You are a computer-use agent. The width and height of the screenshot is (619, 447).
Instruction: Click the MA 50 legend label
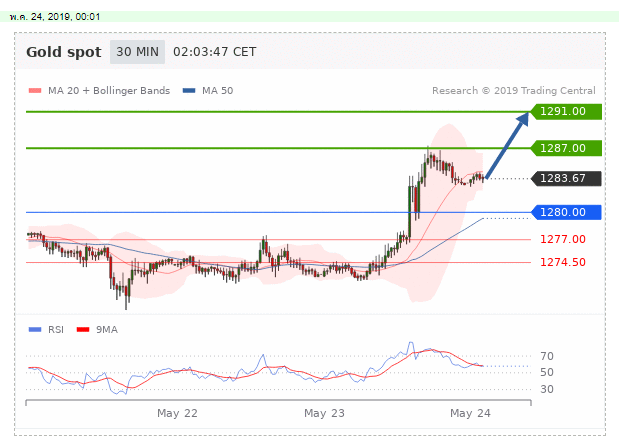pyautogui.click(x=218, y=91)
